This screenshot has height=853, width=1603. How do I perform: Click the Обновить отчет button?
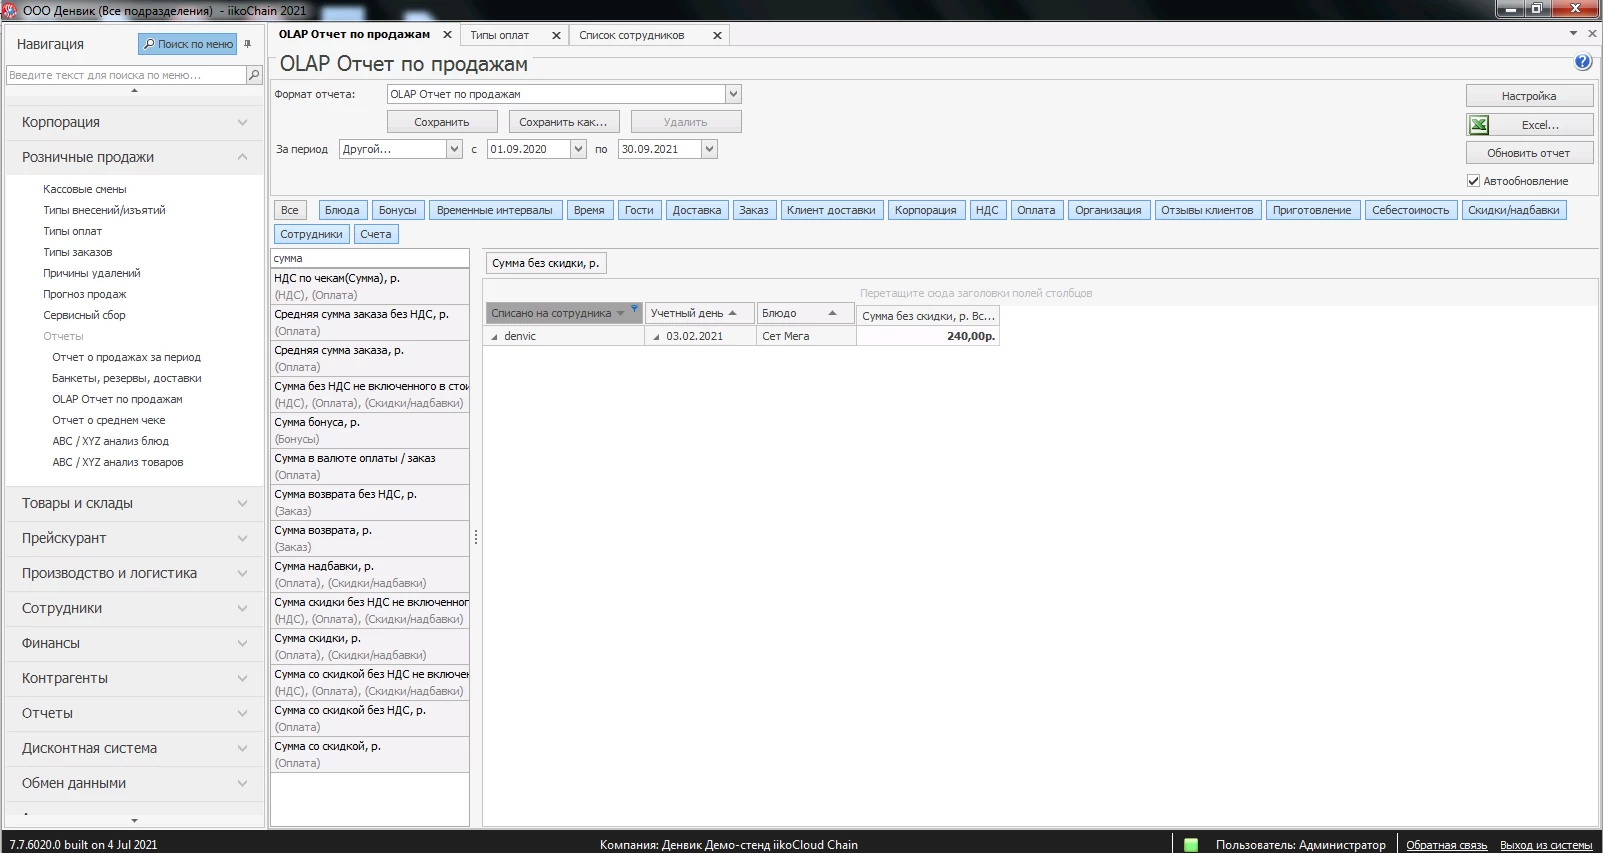pyautogui.click(x=1528, y=153)
